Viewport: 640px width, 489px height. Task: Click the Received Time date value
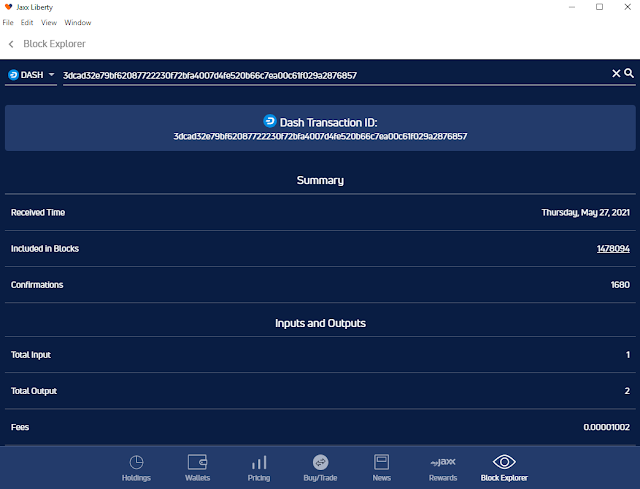click(585, 213)
